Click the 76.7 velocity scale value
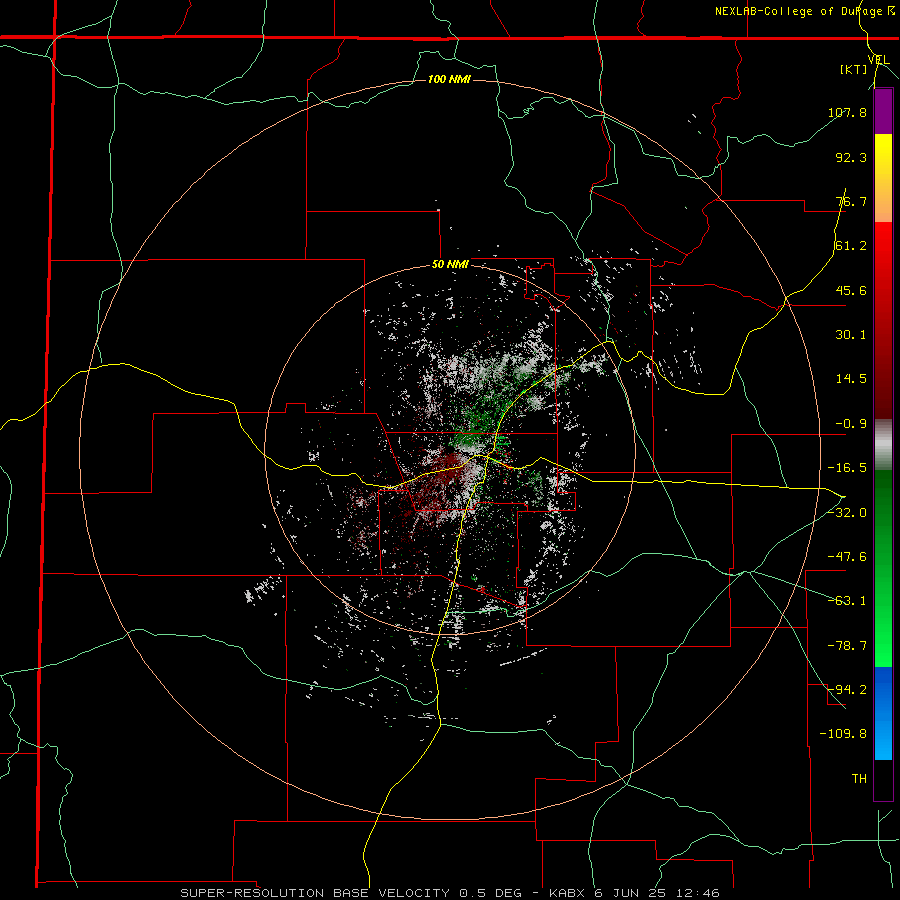The width and height of the screenshot is (900, 900). (851, 201)
